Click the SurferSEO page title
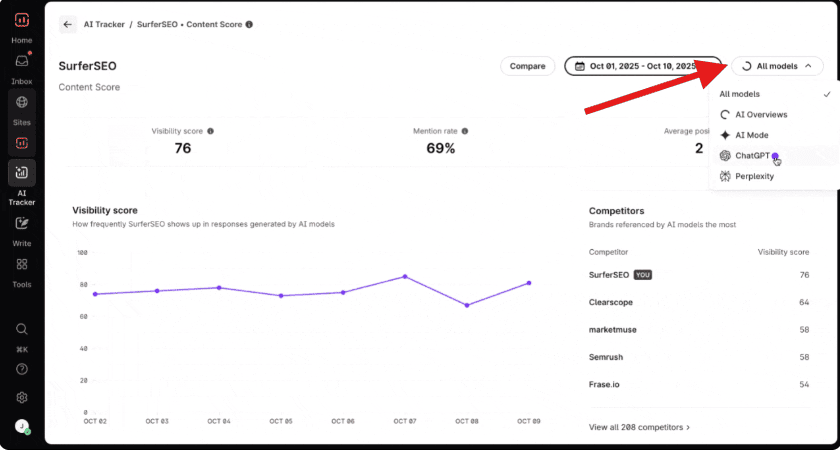Viewport: 840px width, 452px height. tap(87, 66)
